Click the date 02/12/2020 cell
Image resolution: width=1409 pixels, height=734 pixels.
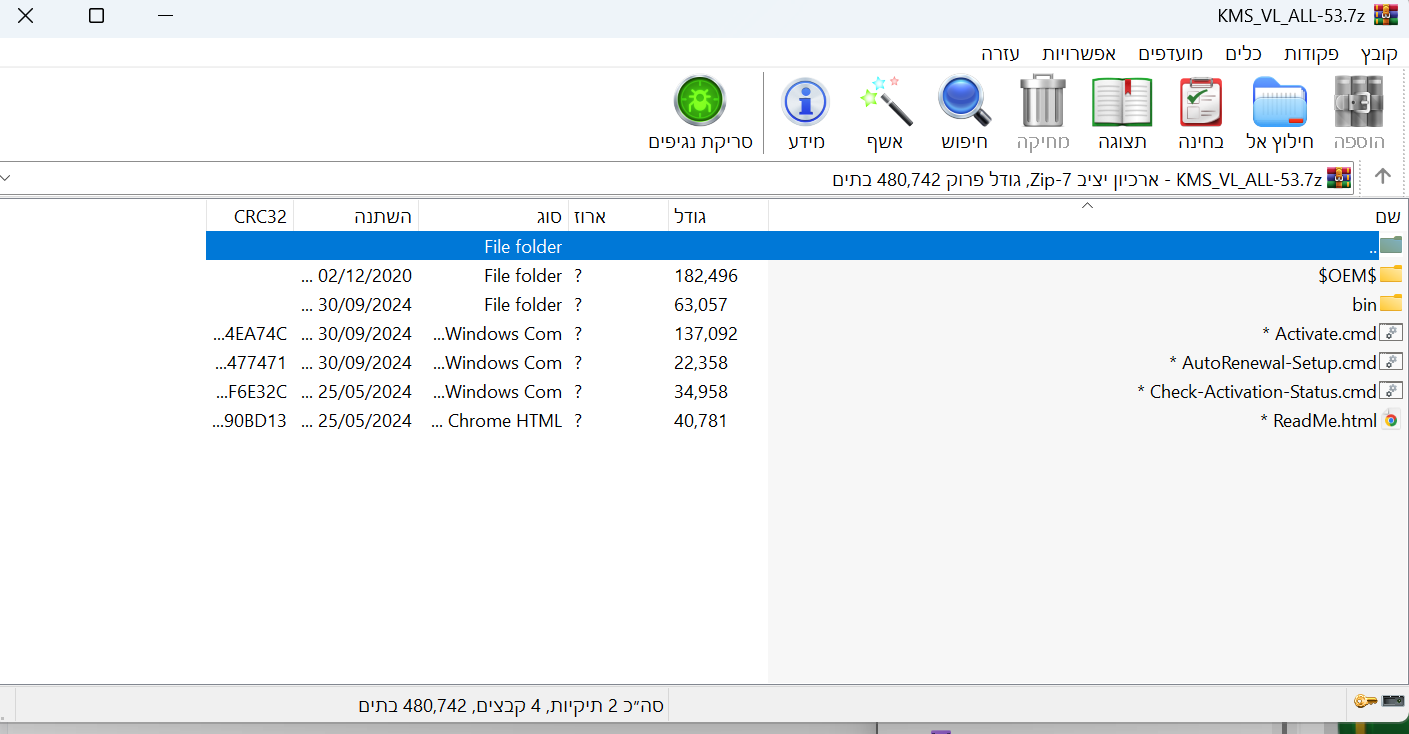(x=357, y=276)
